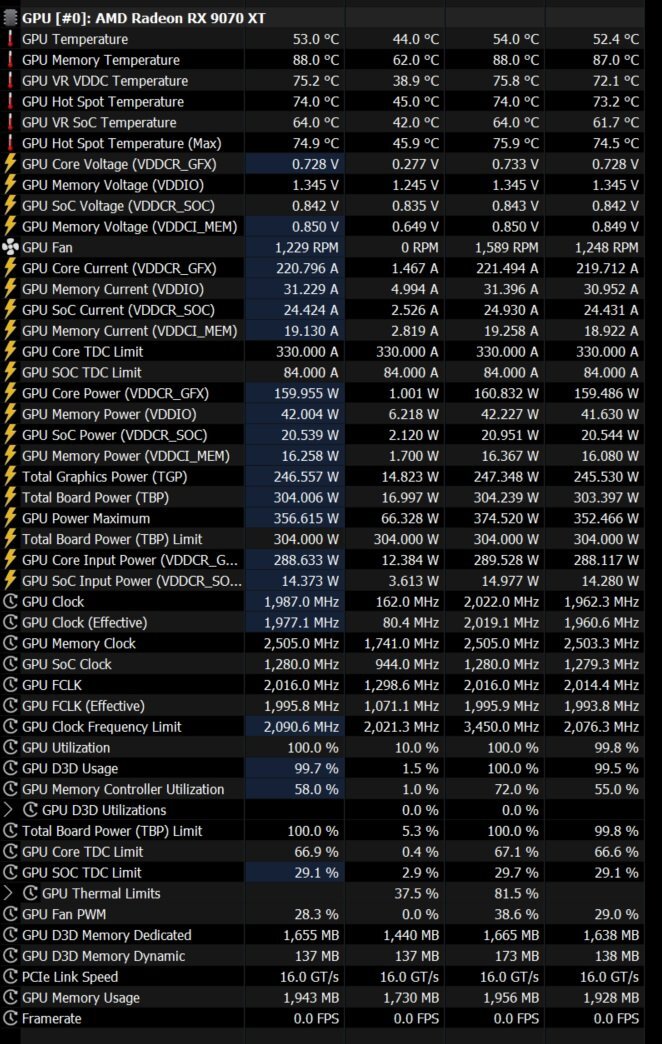
Task: Click the Total Board Power value 304.006 W
Action: (x=306, y=497)
